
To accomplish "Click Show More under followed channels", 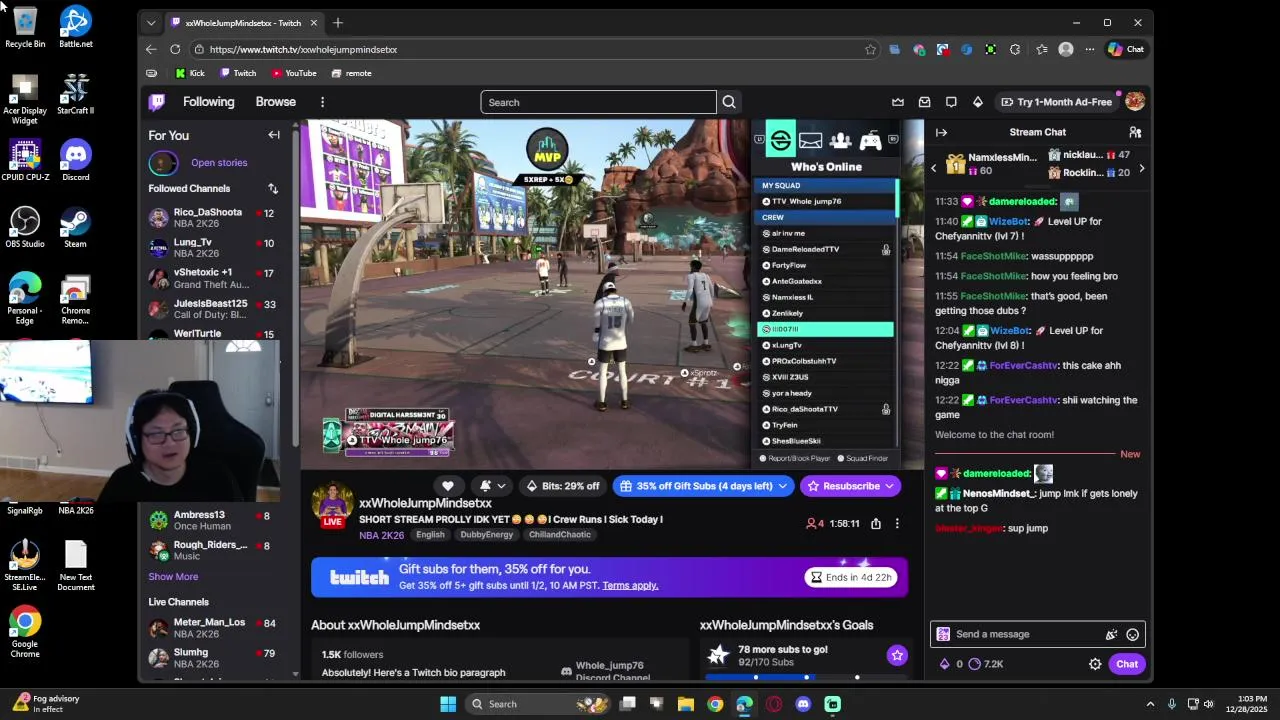I will pyautogui.click(x=173, y=577).
